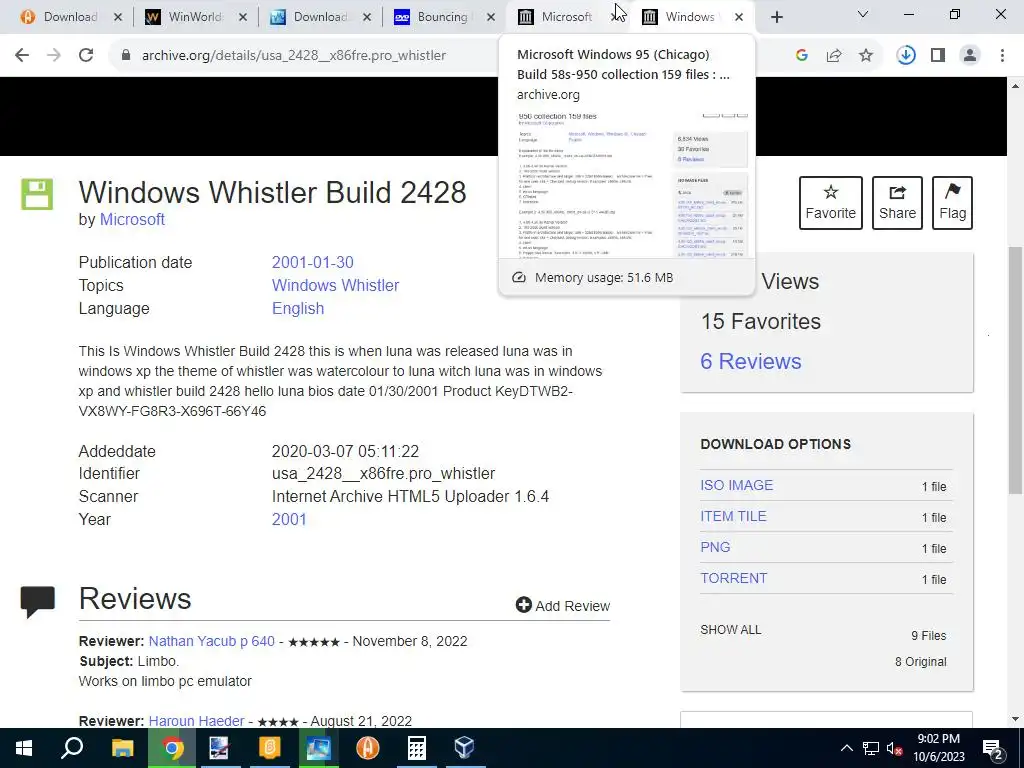The height and width of the screenshot is (768, 1024).
Task: Click the Google icon in the address bar
Action: tap(802, 55)
